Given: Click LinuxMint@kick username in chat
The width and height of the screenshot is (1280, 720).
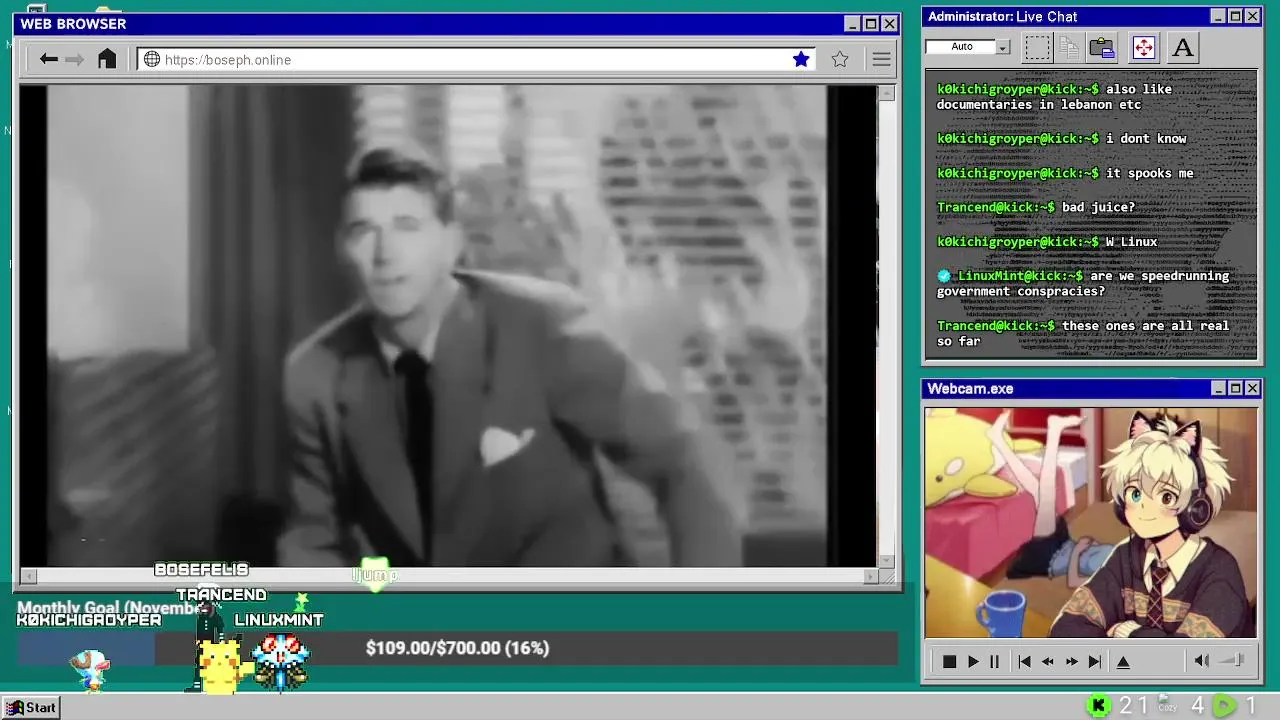Looking at the screenshot, I should click(x=1020, y=275).
